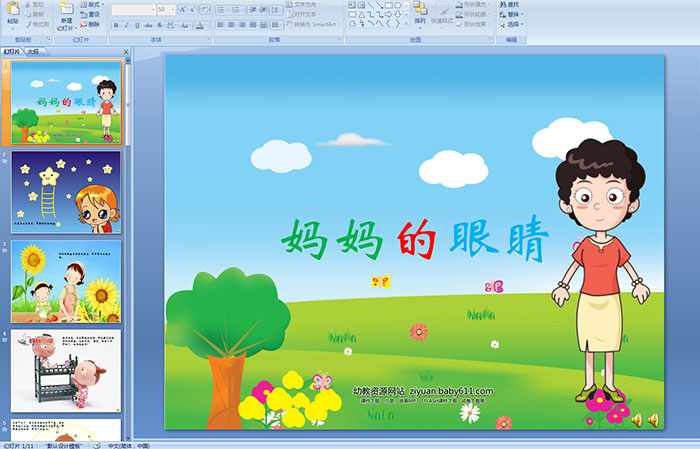Open shape outline 形状轮廓 options
The image size is (700, 449).
(x=473, y=14)
